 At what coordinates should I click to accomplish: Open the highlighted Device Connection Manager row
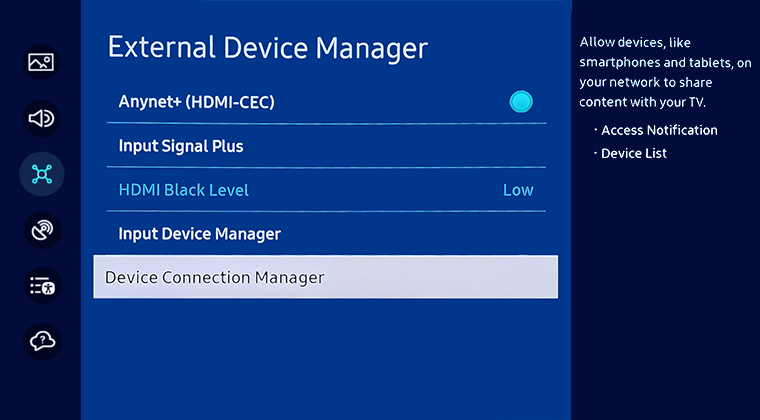coord(325,277)
